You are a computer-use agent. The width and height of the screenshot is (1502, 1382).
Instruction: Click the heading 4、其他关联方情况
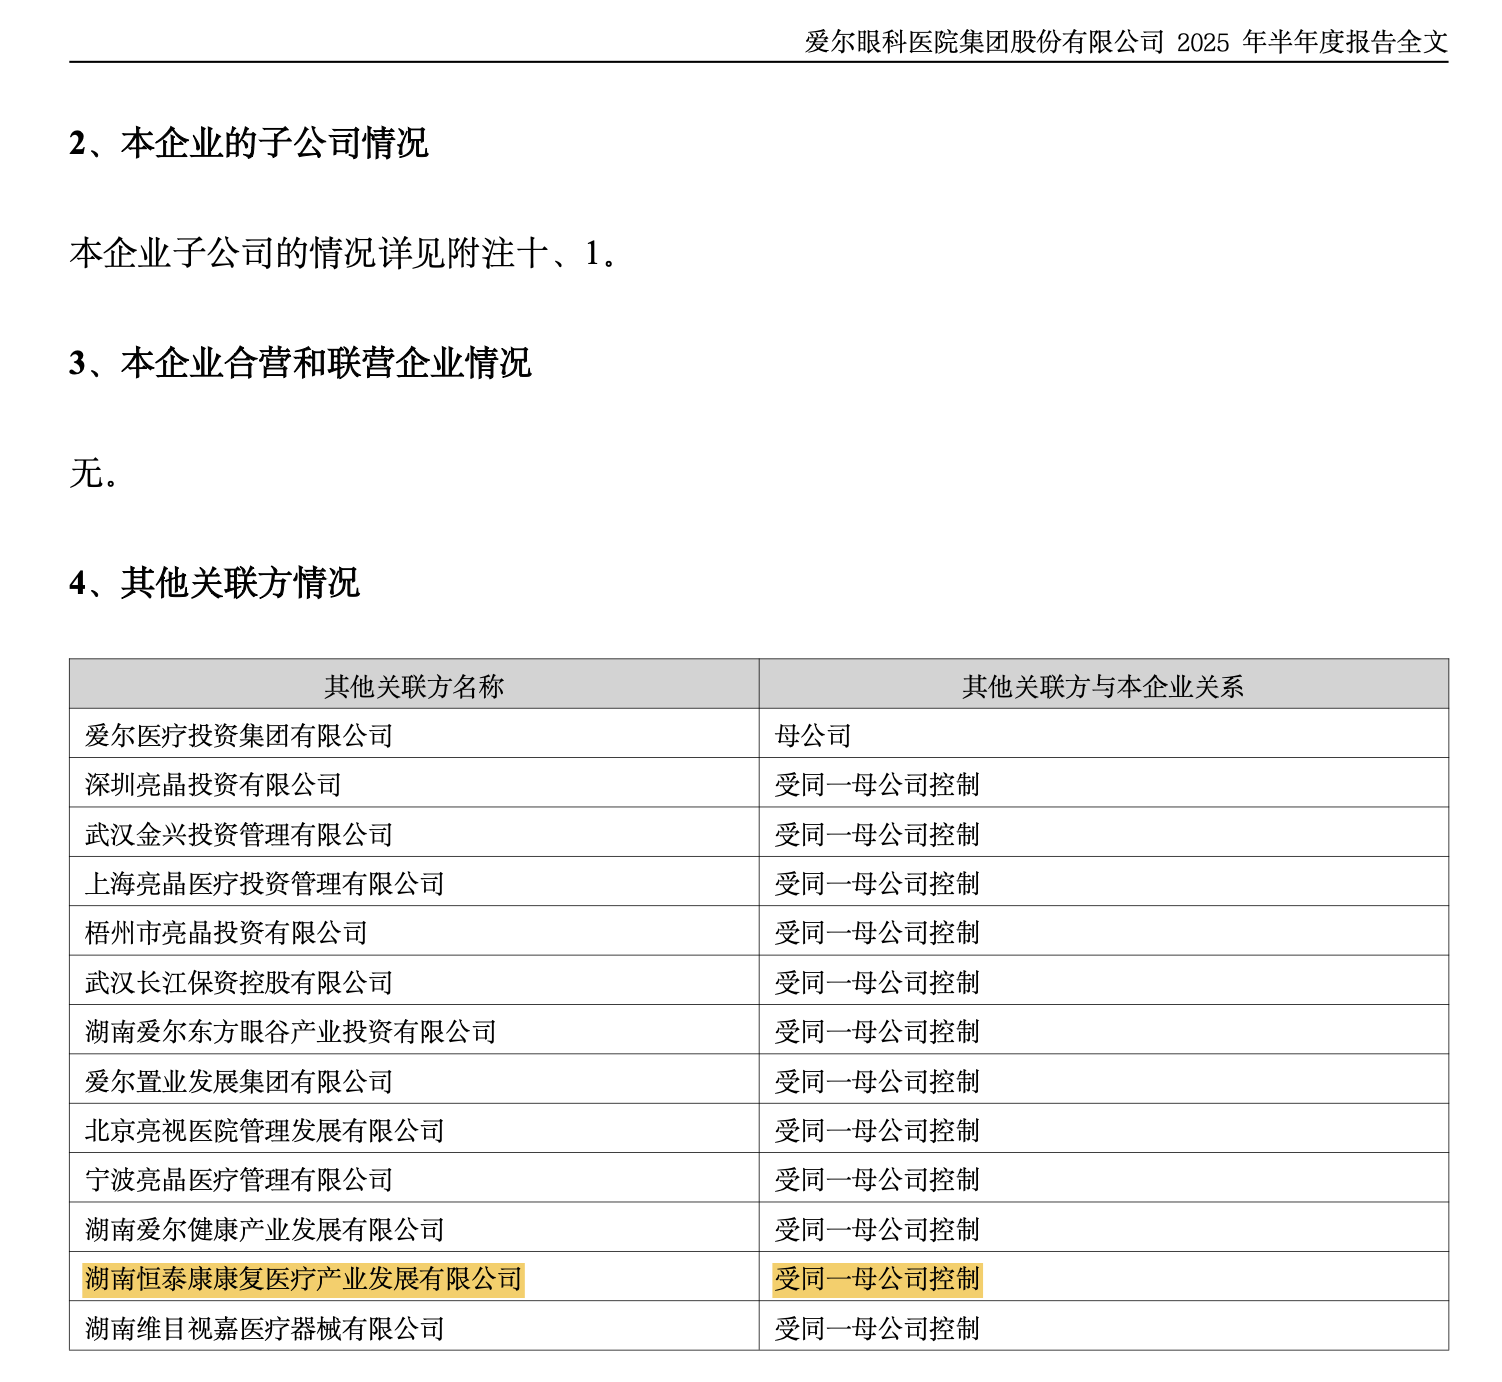220,584
